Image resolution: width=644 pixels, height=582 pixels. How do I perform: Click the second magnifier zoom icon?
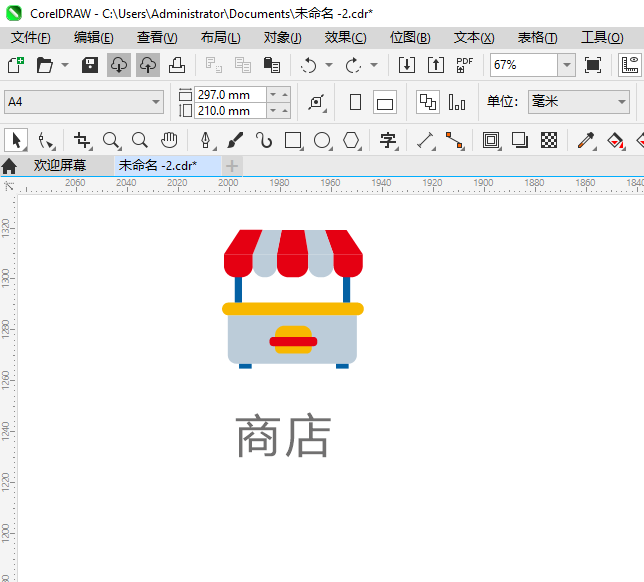140,140
